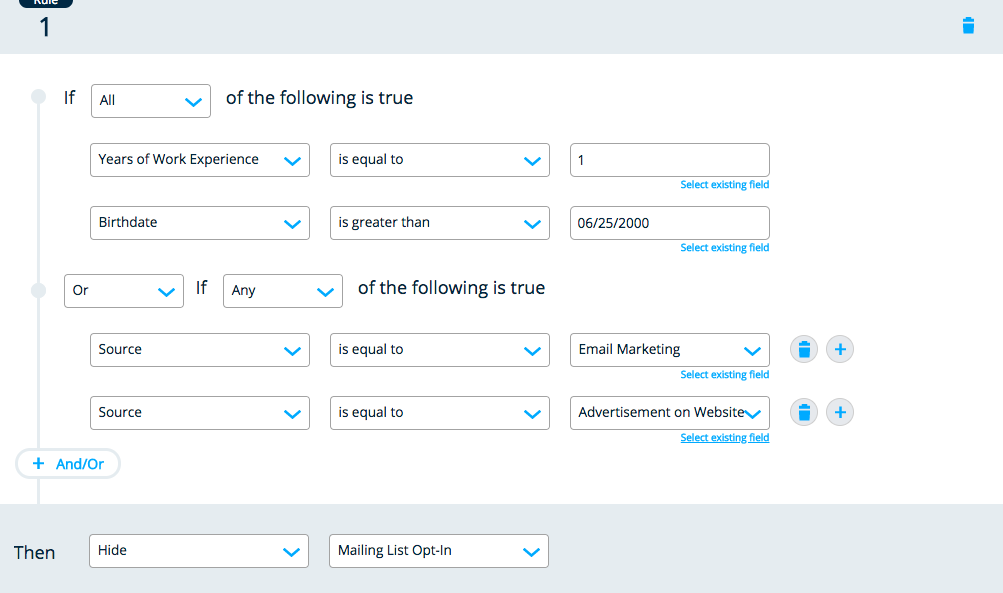The image size is (1003, 593).
Task: Open the Hide action dropdown
Action: [x=200, y=551]
